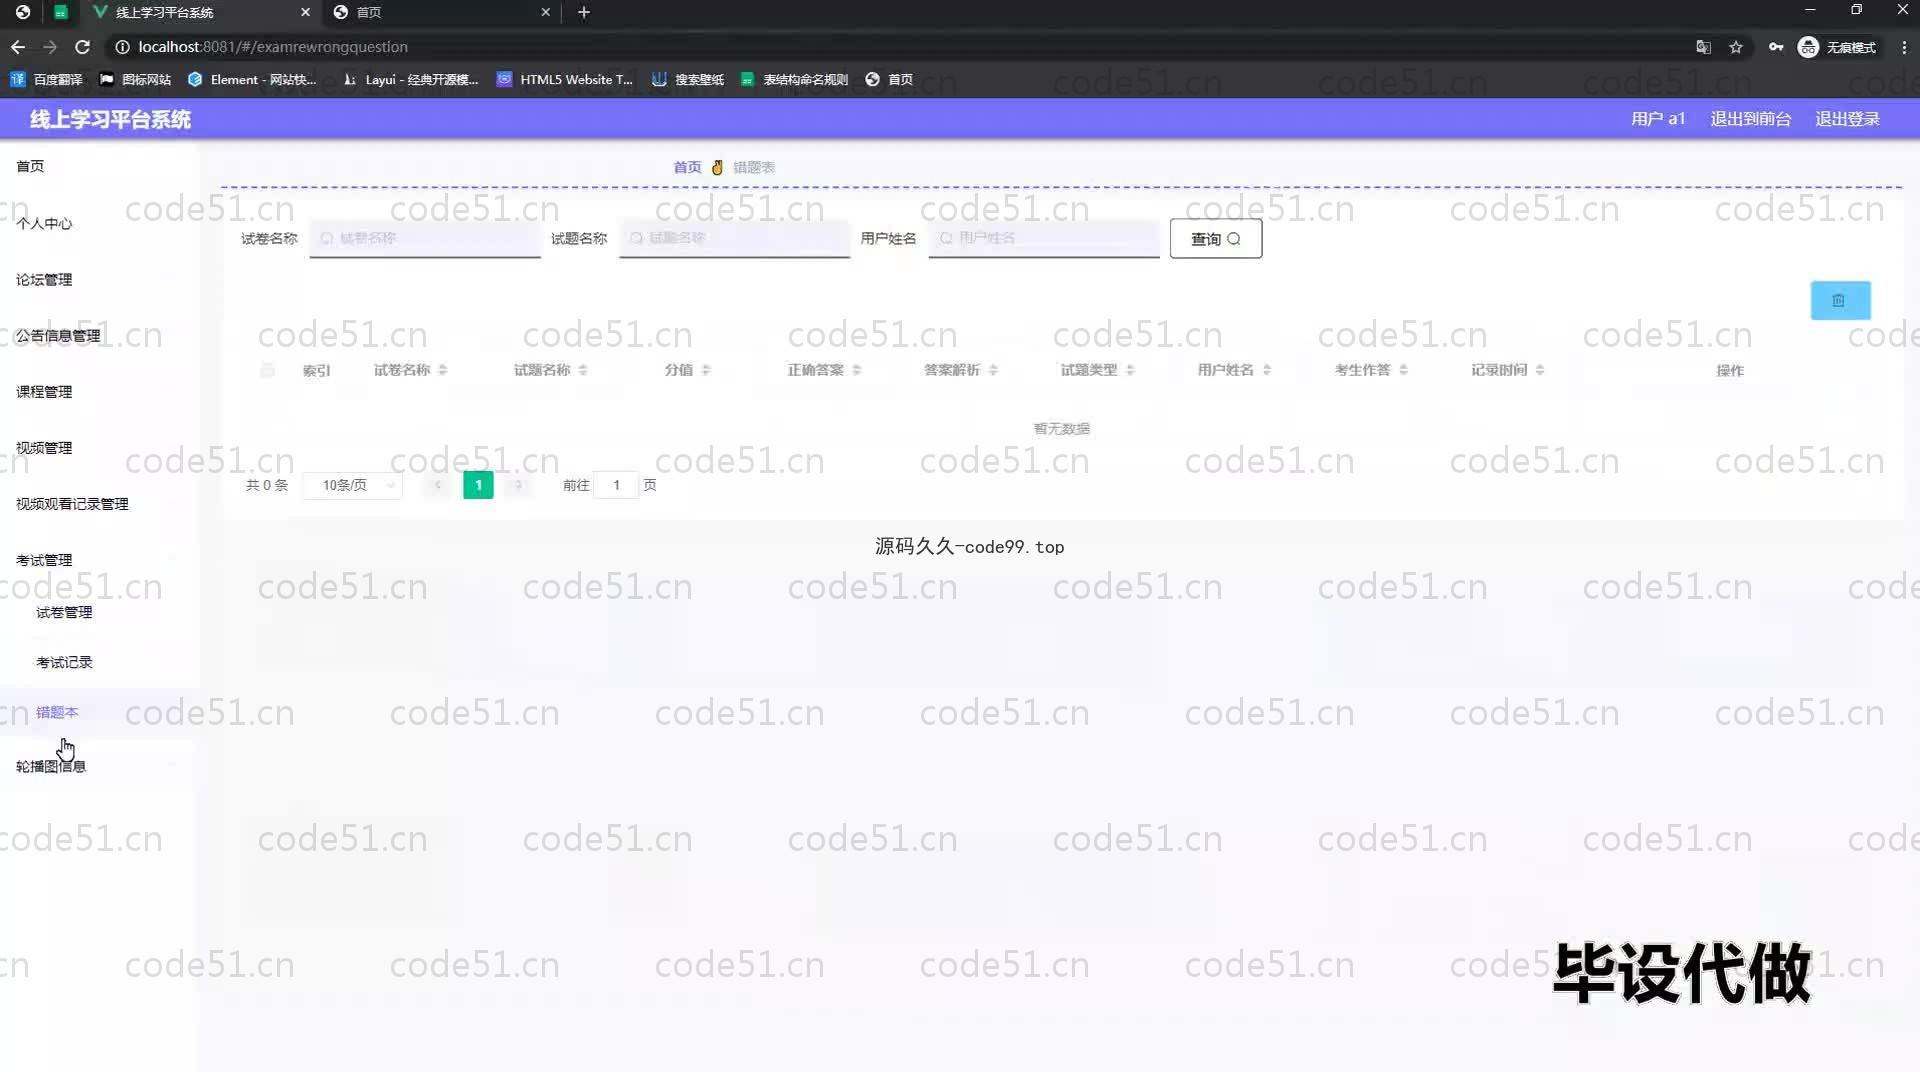Click 退出登录 in the header
This screenshot has height=1072, width=1920.
point(1847,119)
